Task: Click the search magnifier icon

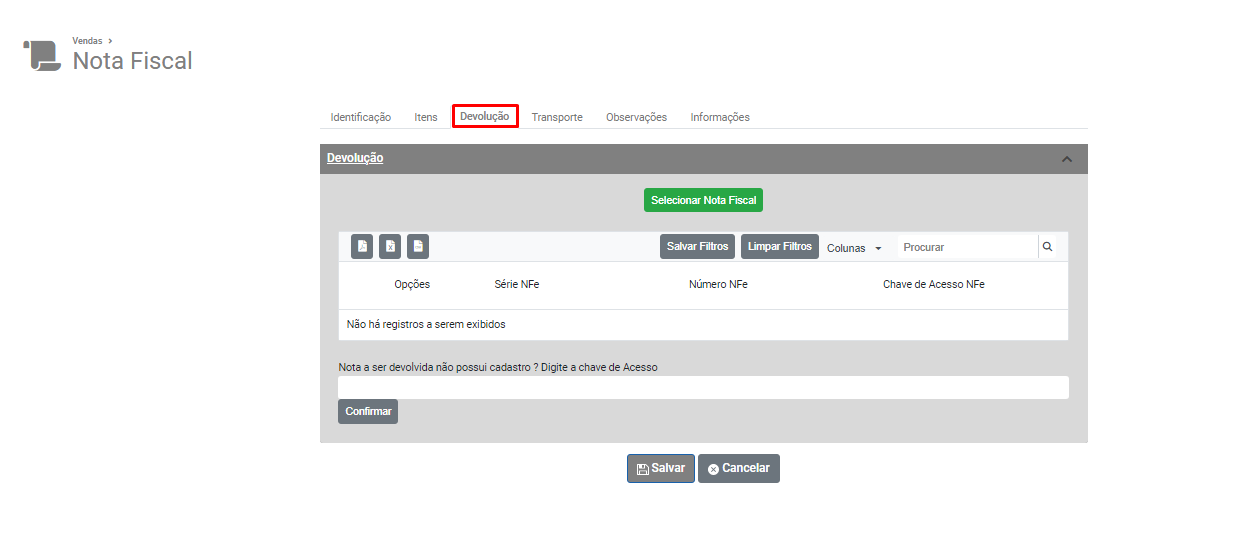Action: [x=1047, y=246]
